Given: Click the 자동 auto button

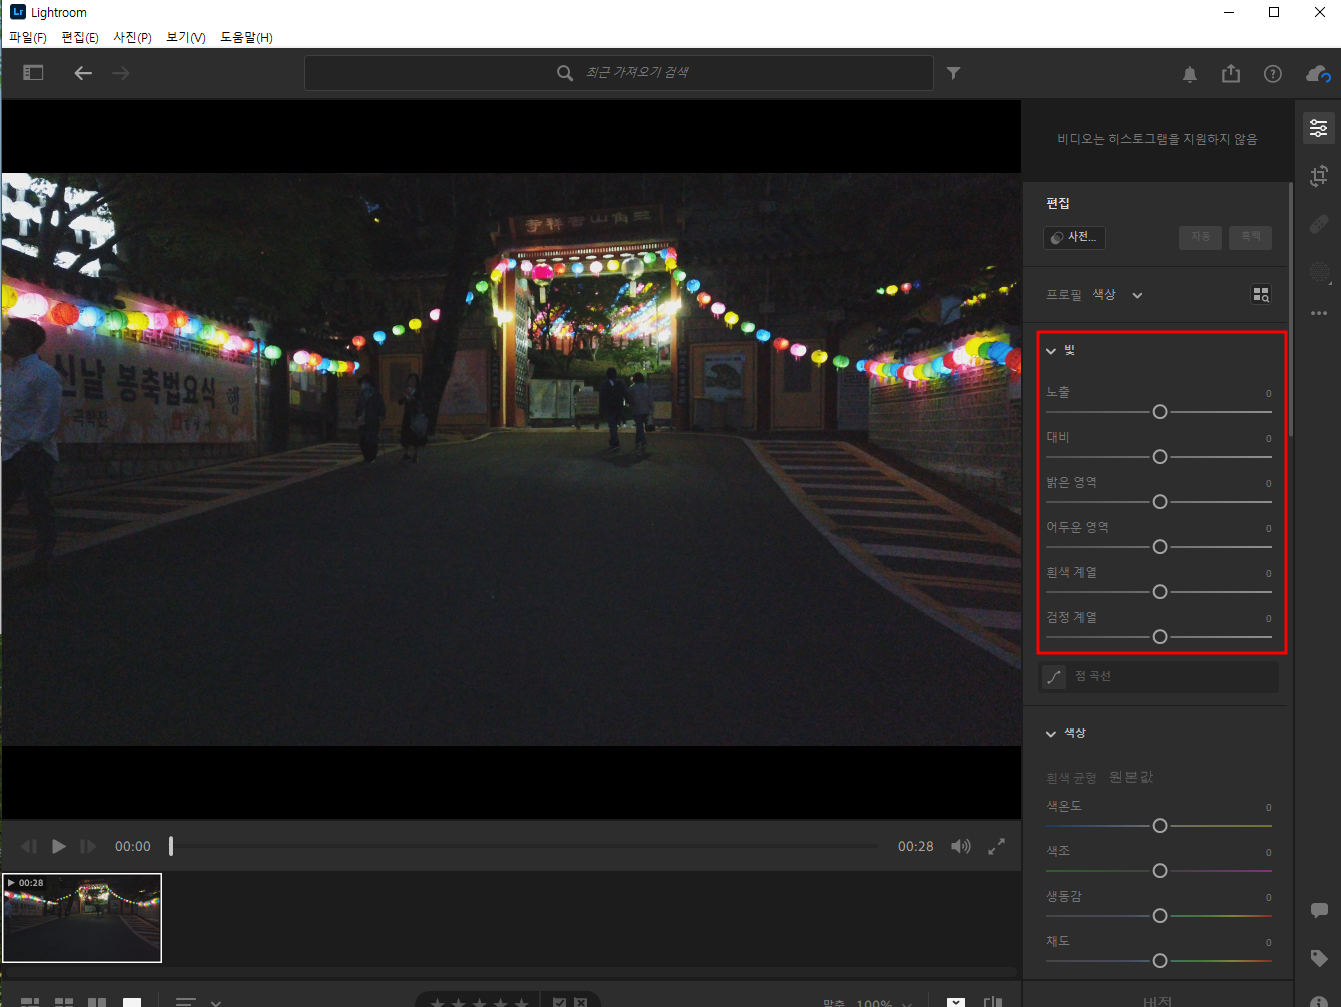Looking at the screenshot, I should pyautogui.click(x=1201, y=237).
